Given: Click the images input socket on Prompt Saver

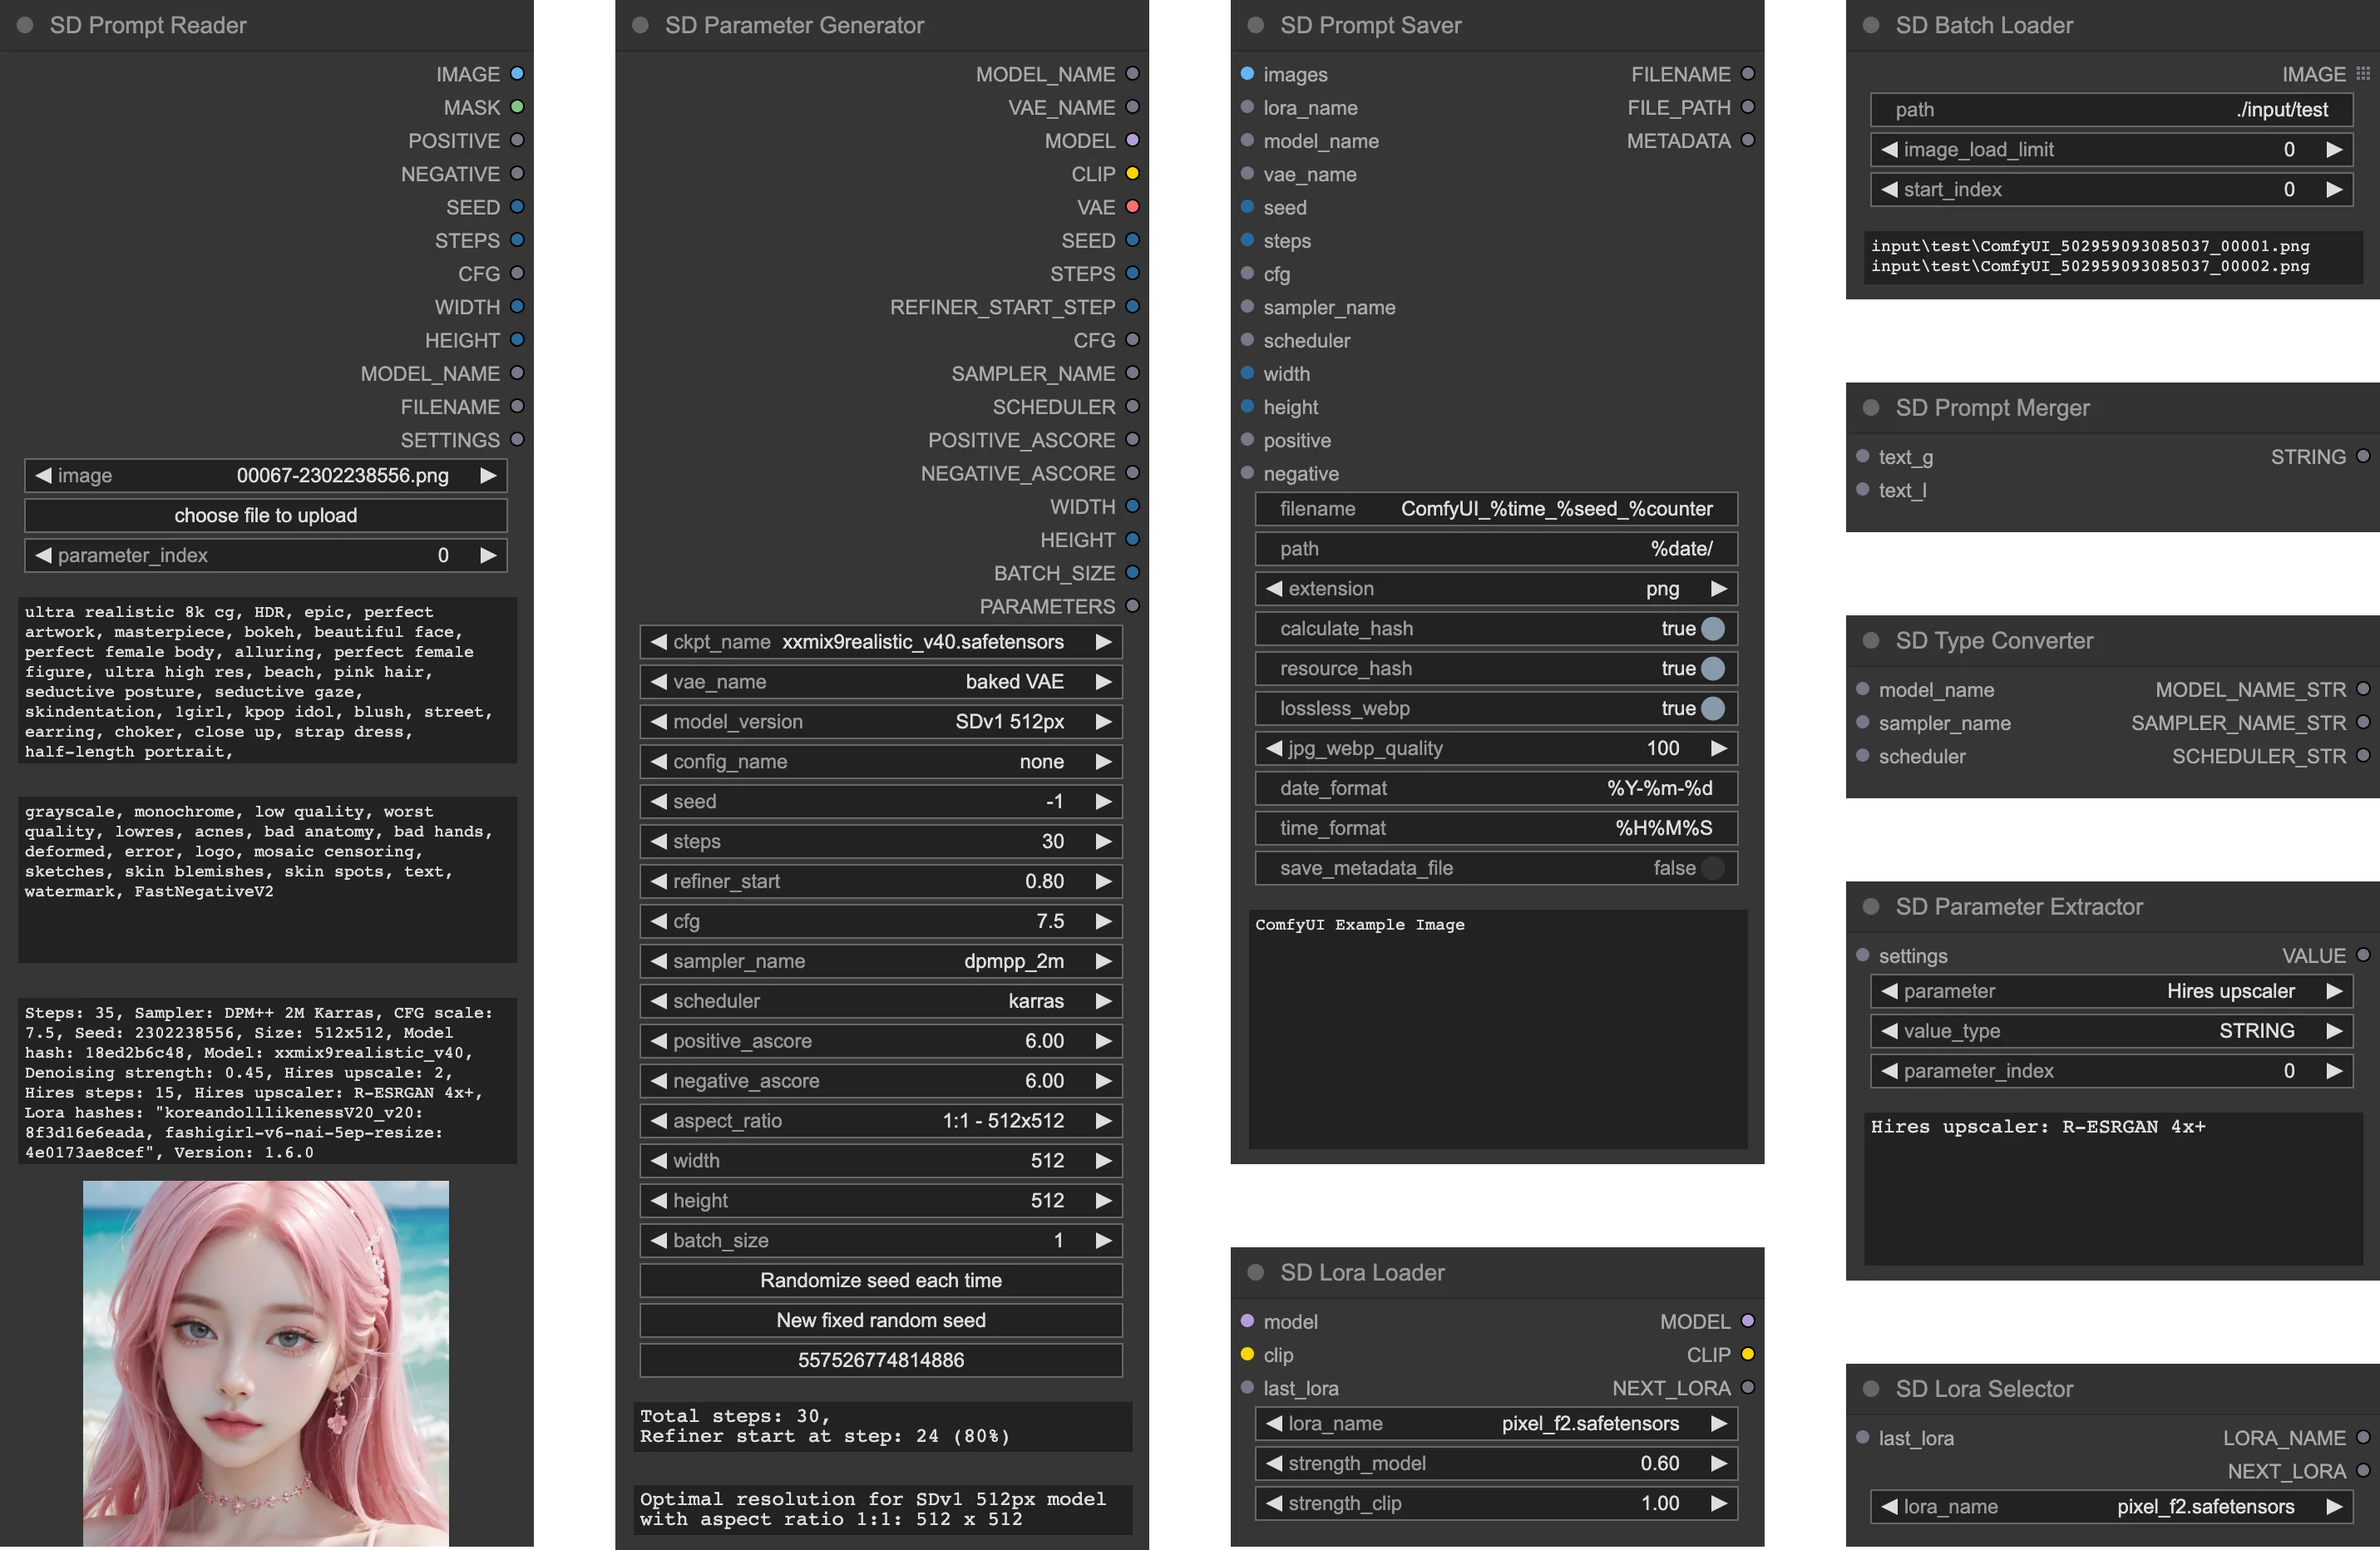Looking at the screenshot, I should tap(1247, 74).
